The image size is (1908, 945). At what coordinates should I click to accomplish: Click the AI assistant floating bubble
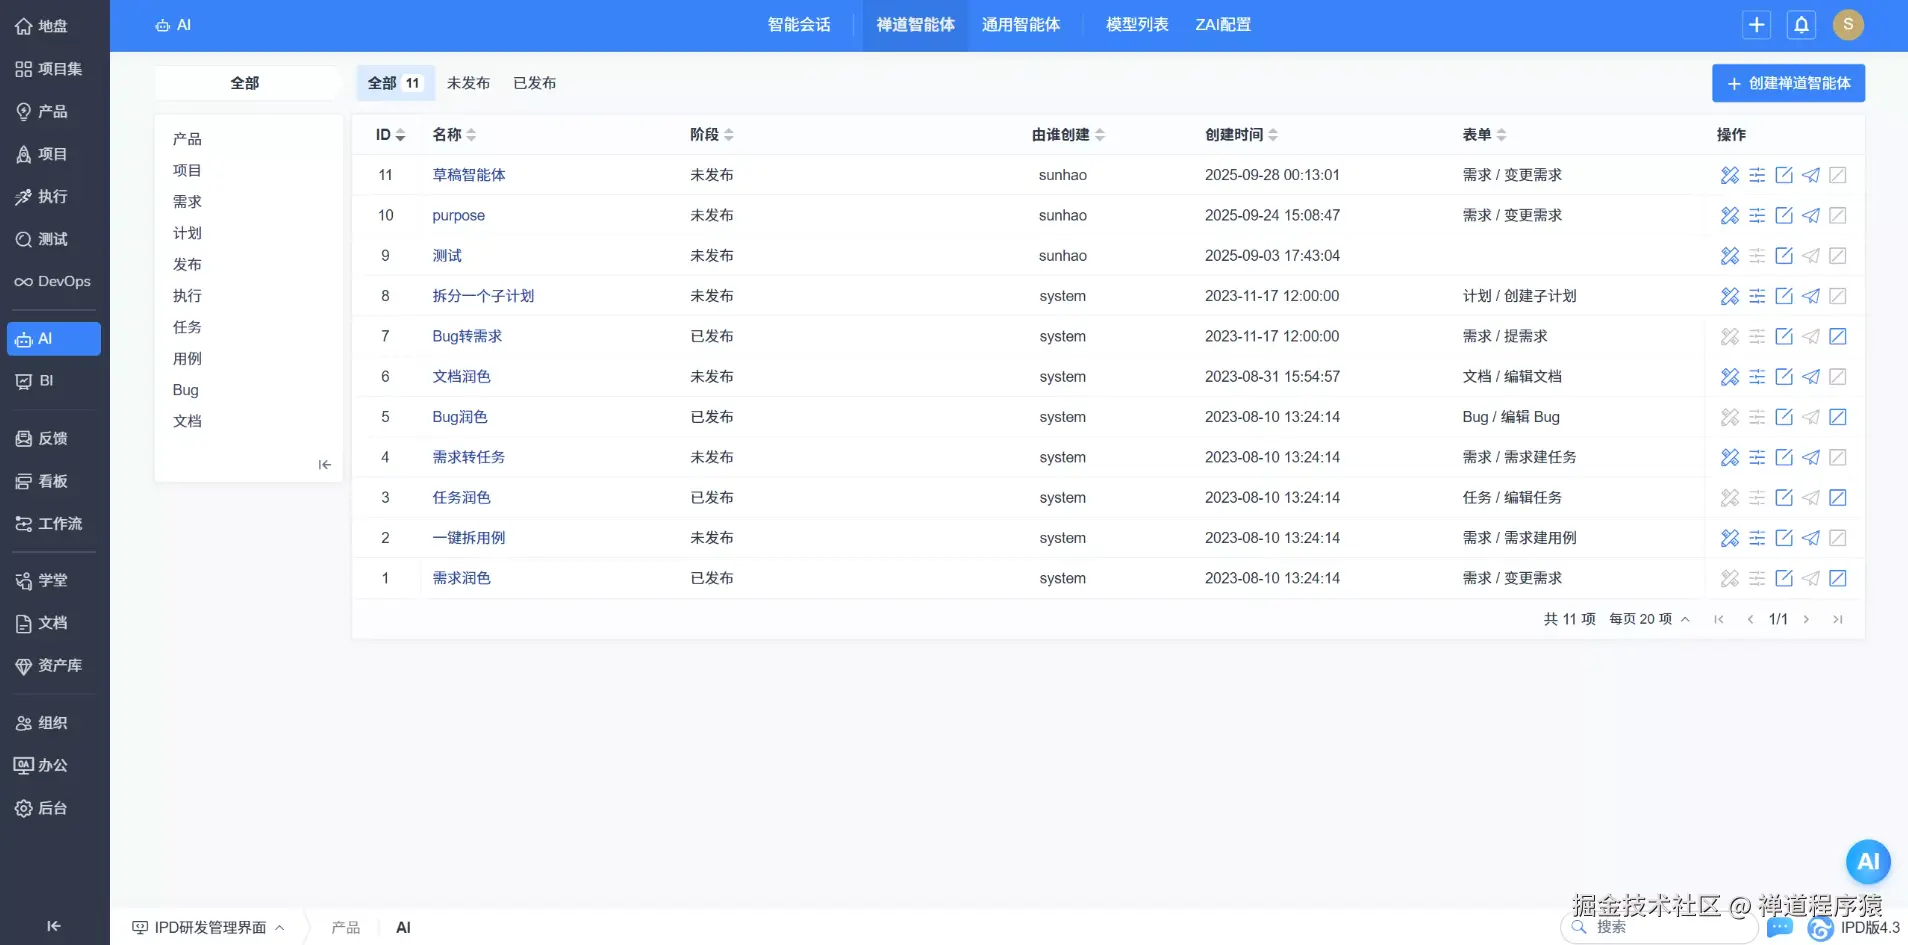click(x=1868, y=861)
